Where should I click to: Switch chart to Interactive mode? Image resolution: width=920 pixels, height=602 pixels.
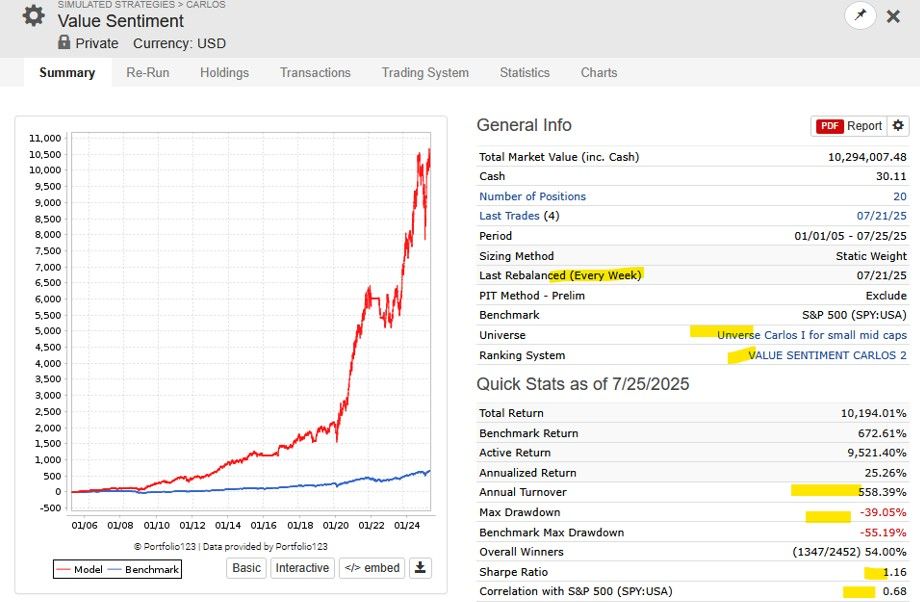point(302,568)
